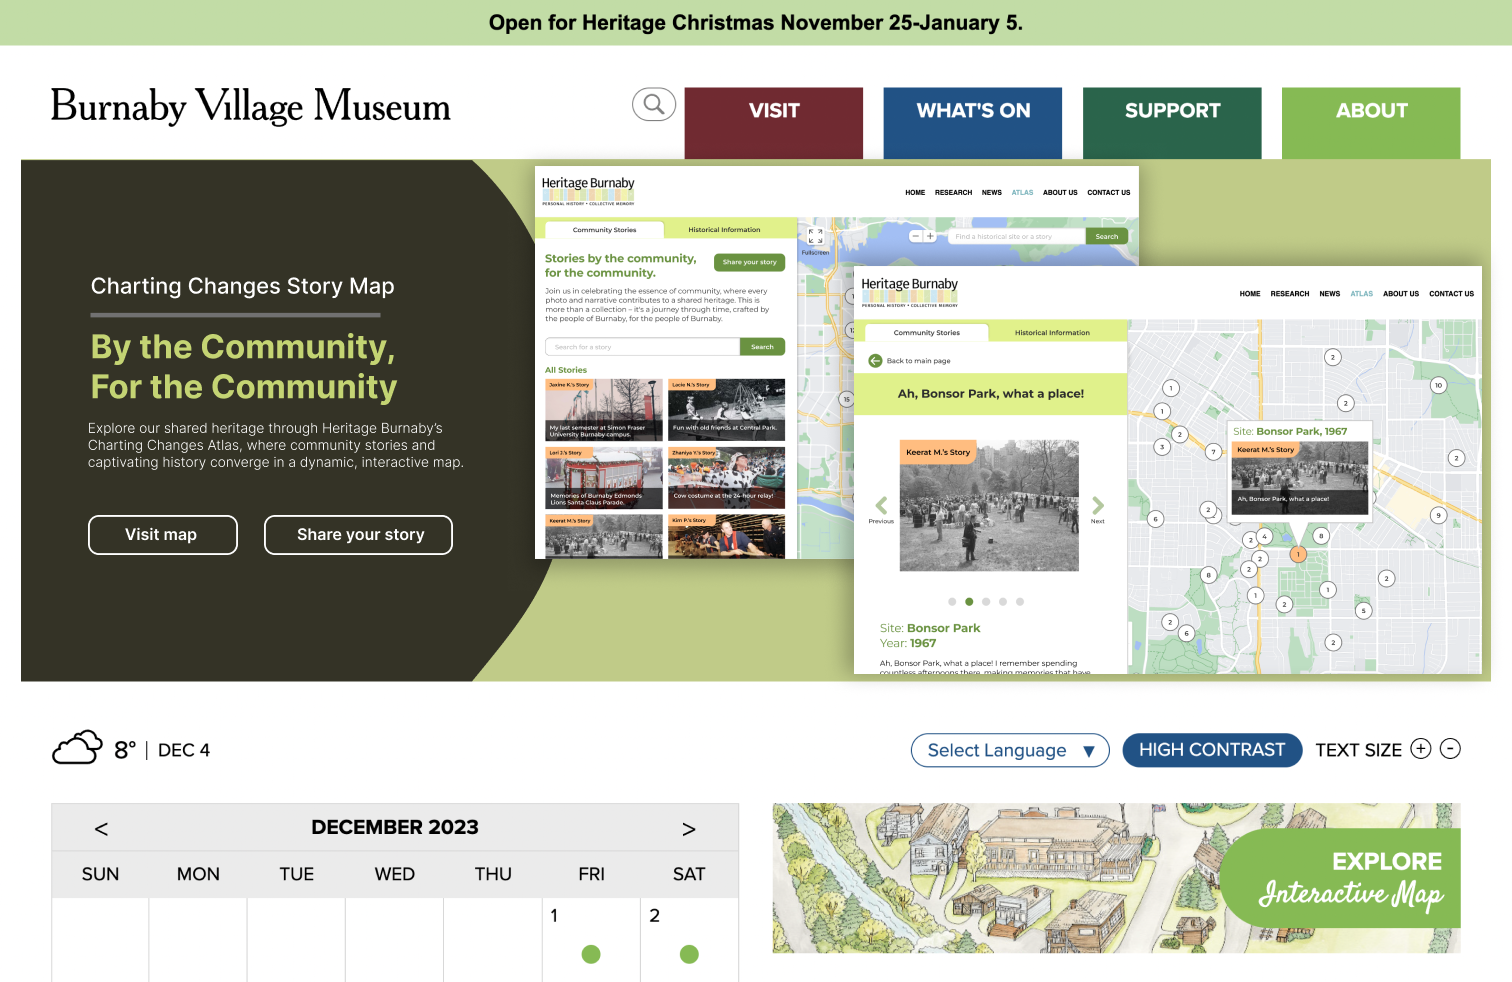Click the Visit map button
1512x982 pixels.
[x=163, y=535]
